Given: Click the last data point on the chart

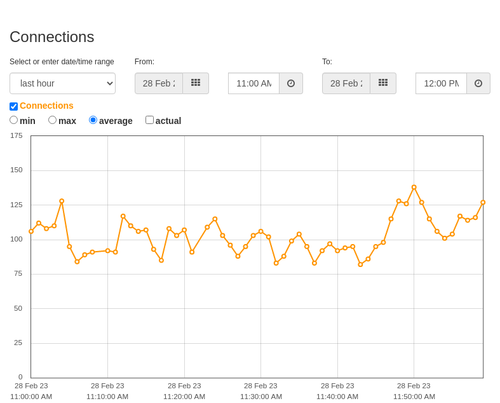Looking at the screenshot, I should (483, 202).
